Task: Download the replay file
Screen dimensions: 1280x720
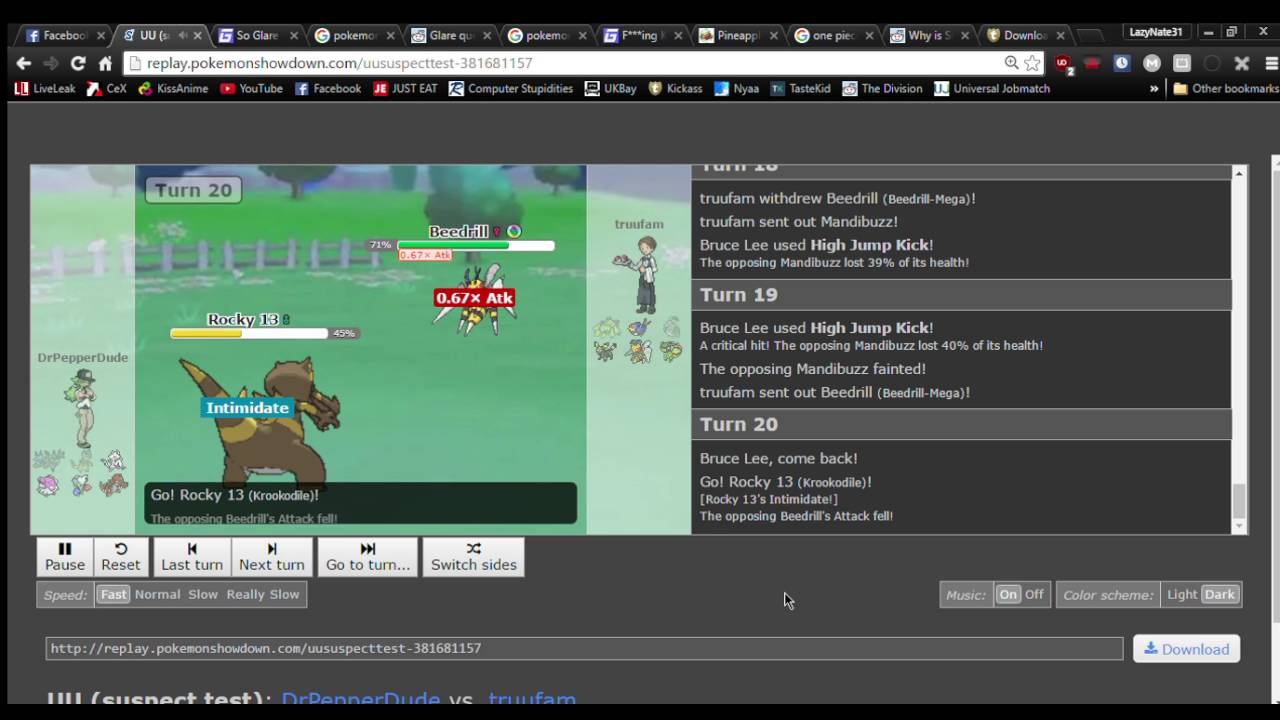Action: (1186, 649)
